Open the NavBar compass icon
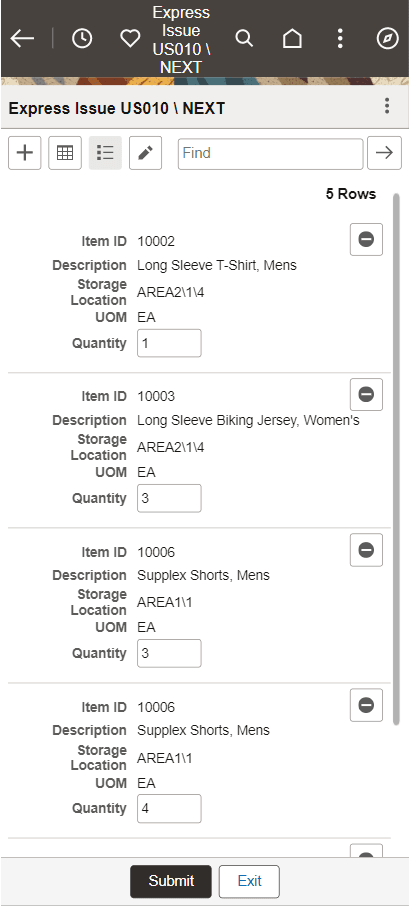Screen dimensions: 409x906 tap(388, 39)
